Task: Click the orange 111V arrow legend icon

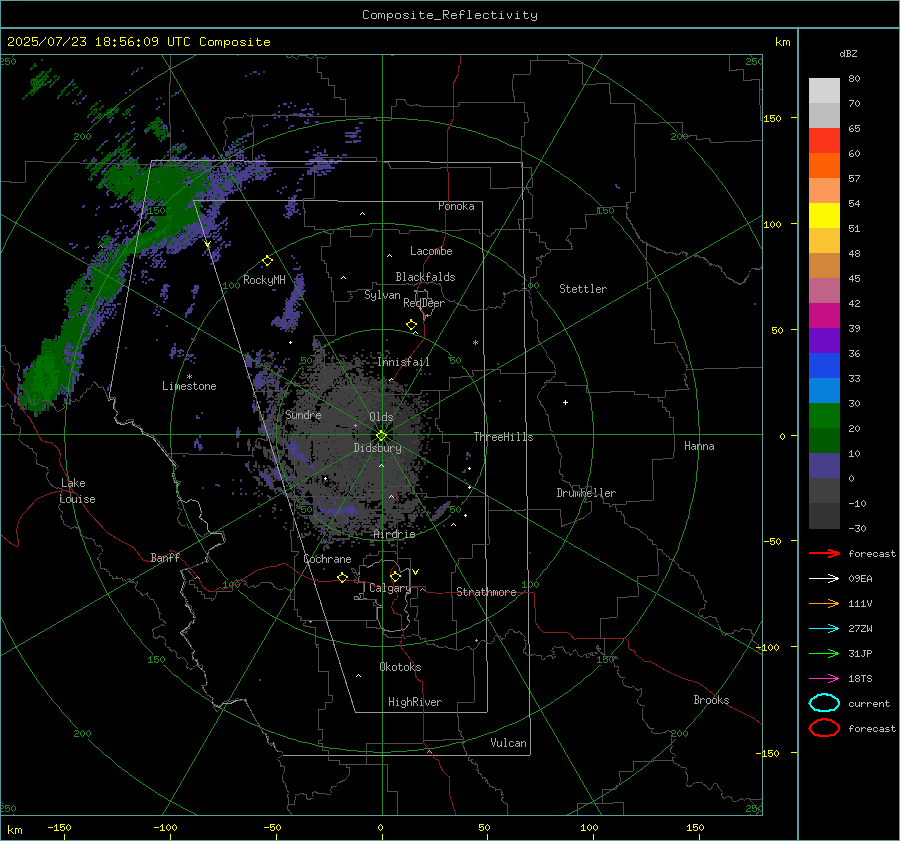Action: [x=824, y=603]
